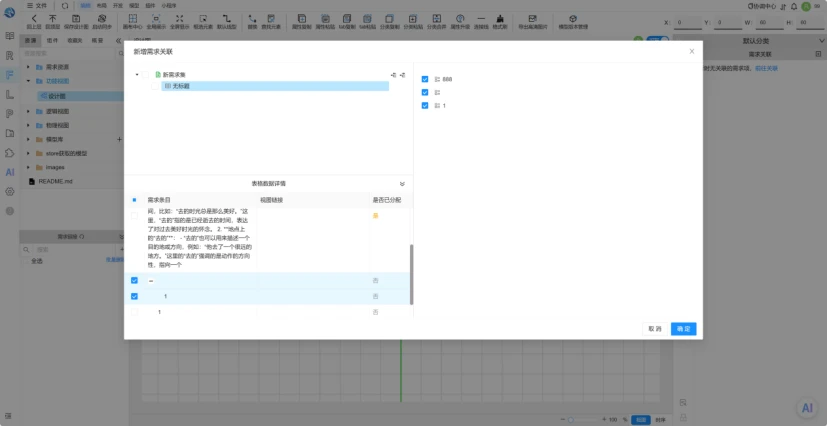Expand the store获取的模型 folder
The height and width of the screenshot is (426, 827).
(x=28, y=153)
